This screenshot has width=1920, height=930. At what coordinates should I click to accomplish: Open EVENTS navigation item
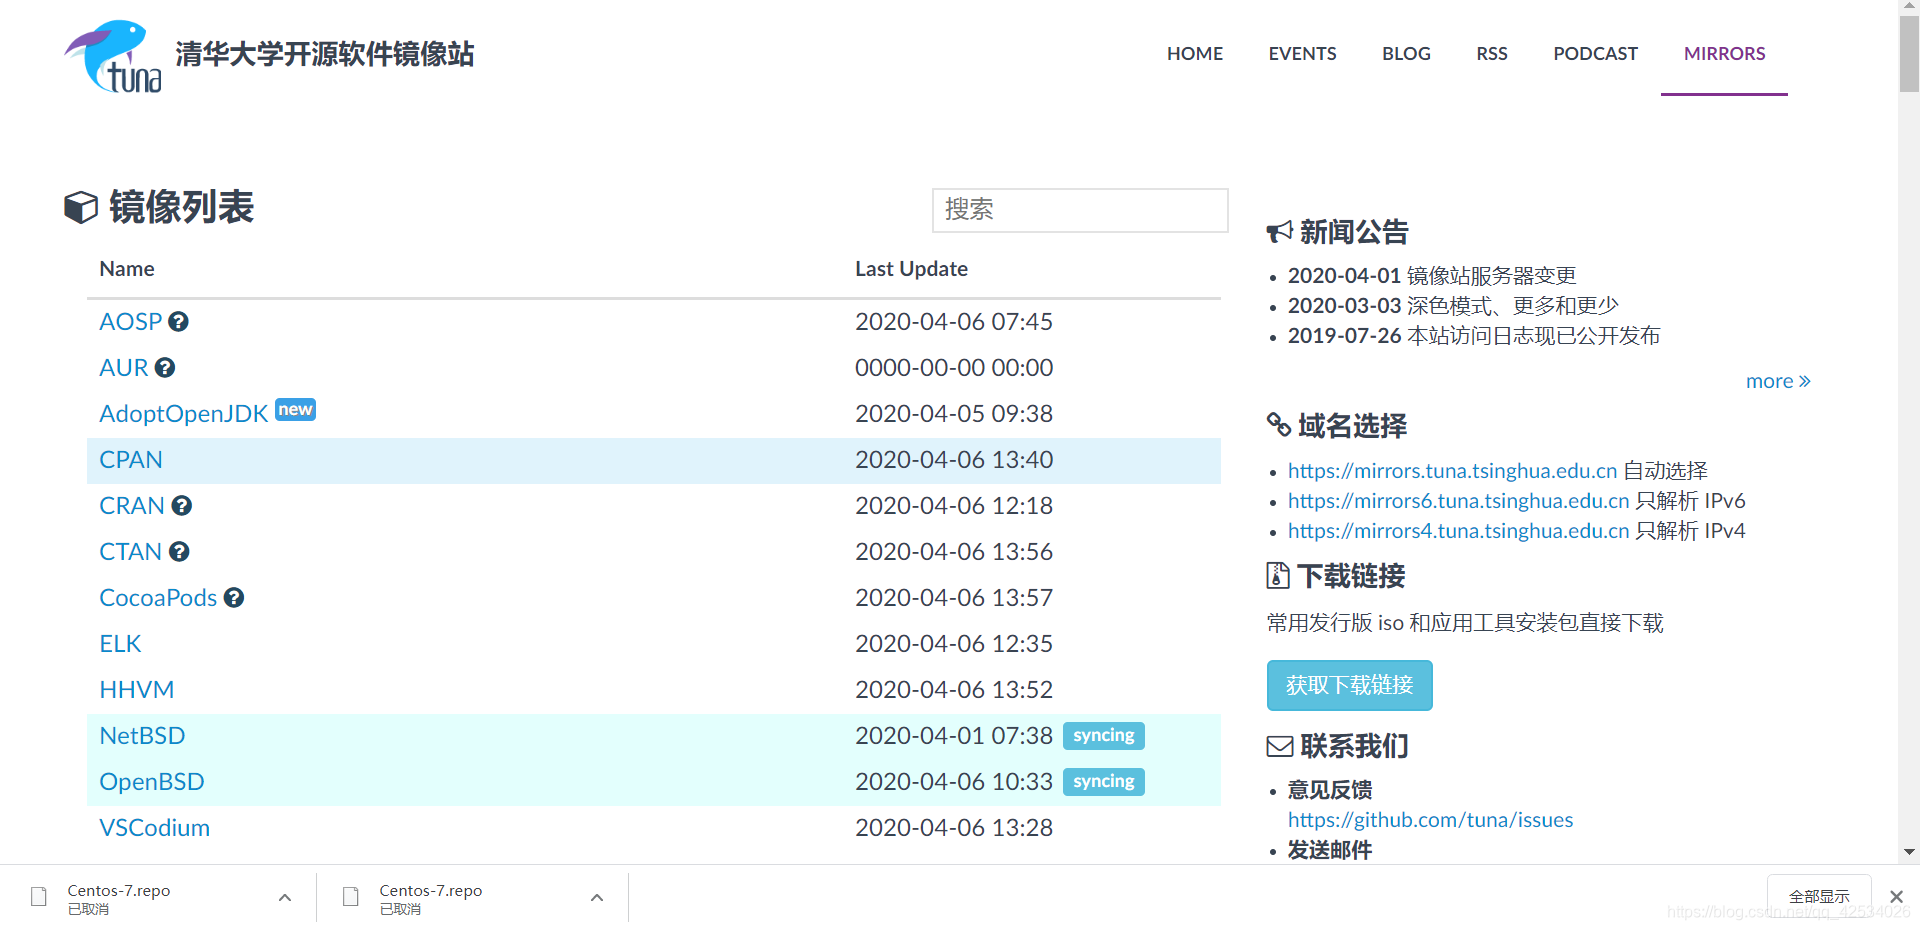(x=1302, y=54)
